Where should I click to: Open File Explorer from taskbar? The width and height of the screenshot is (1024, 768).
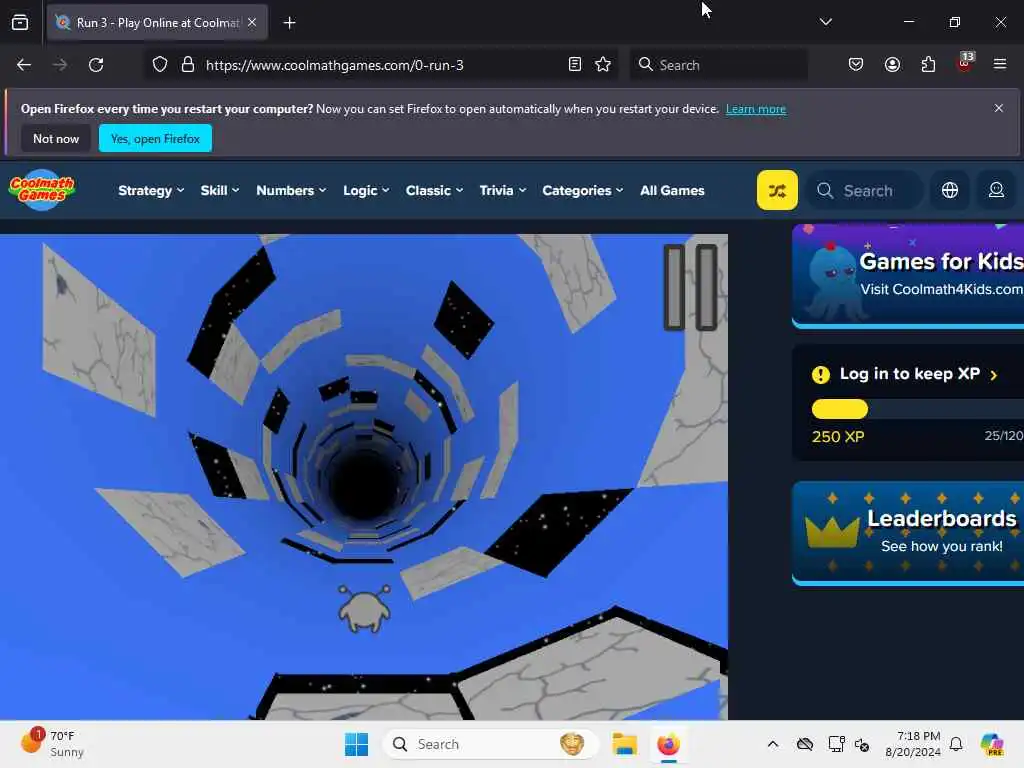tap(624, 744)
